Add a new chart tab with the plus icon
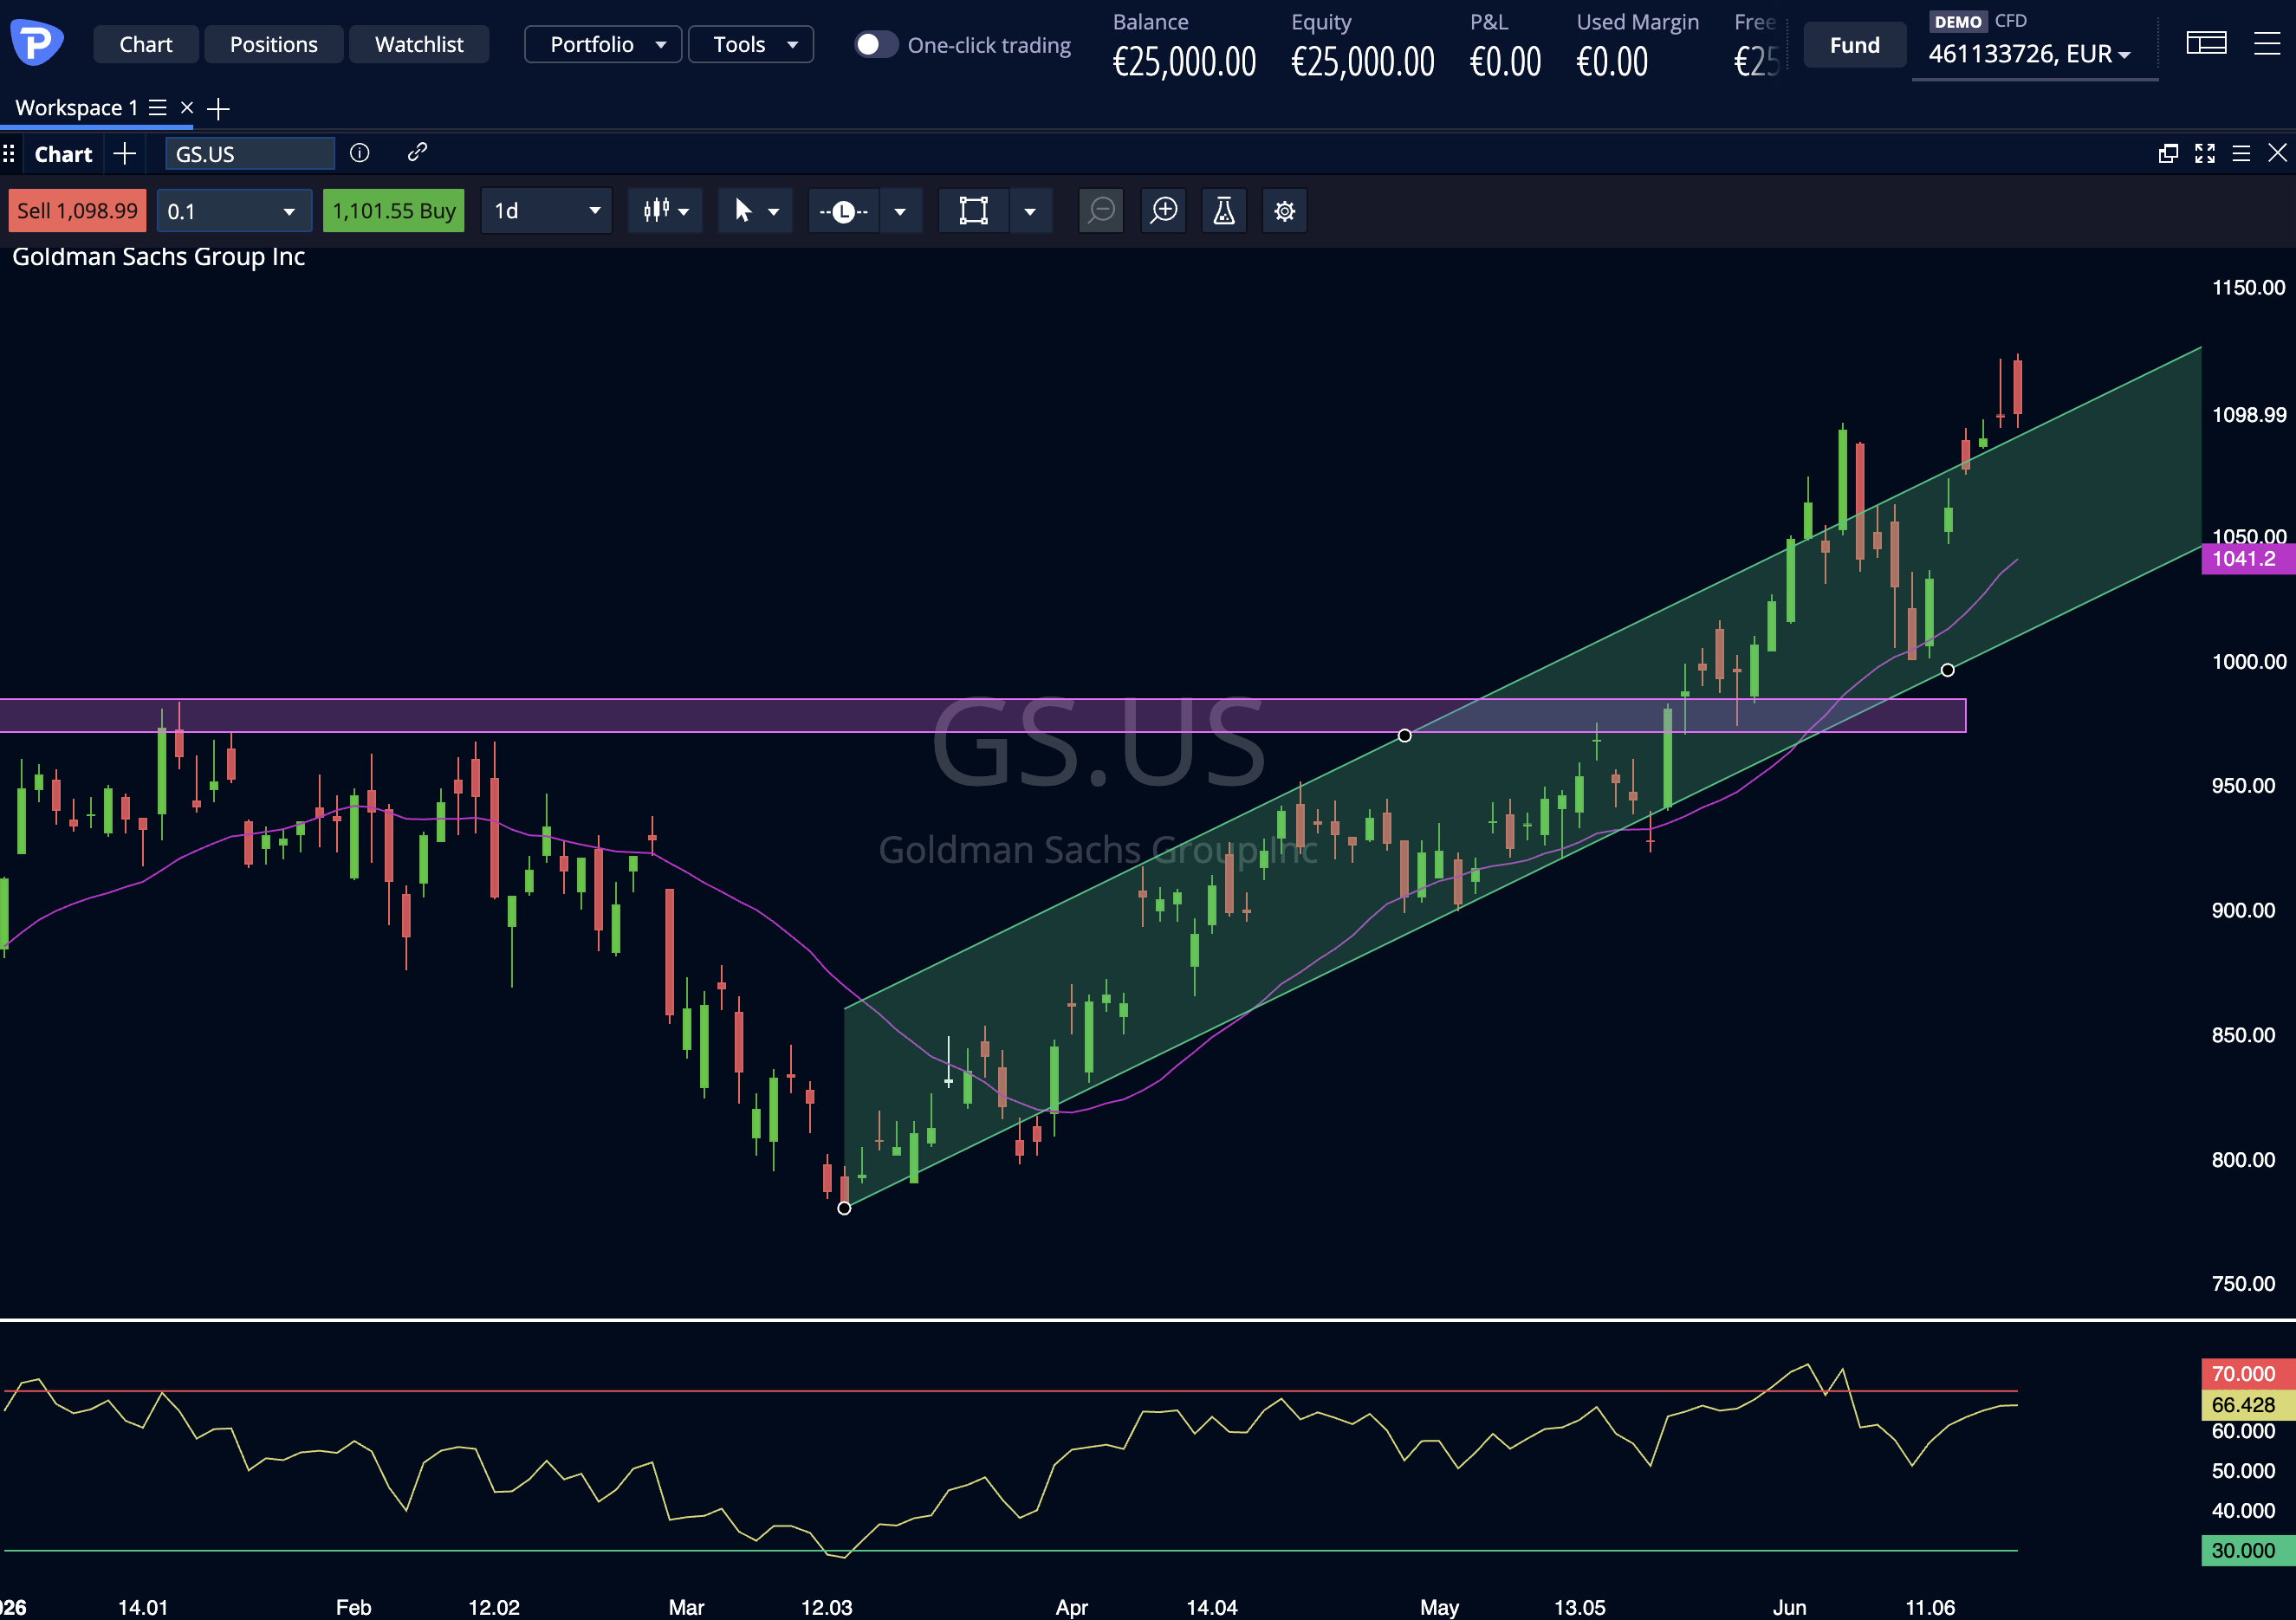The width and height of the screenshot is (2296, 1620). [x=124, y=154]
